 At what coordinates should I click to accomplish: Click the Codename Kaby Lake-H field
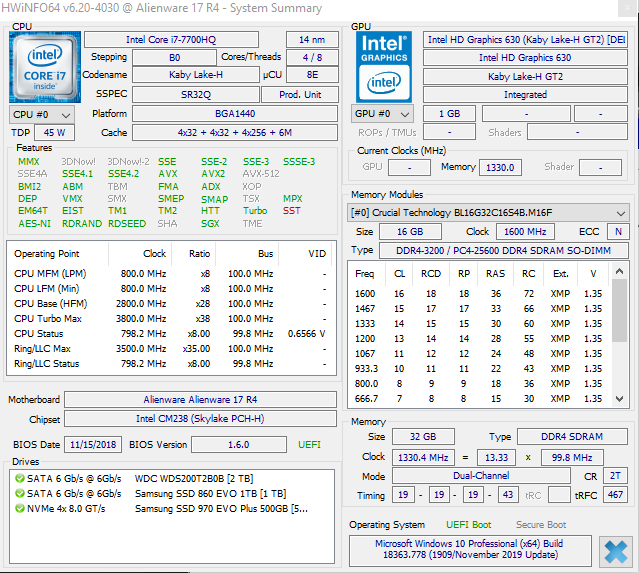(196, 75)
